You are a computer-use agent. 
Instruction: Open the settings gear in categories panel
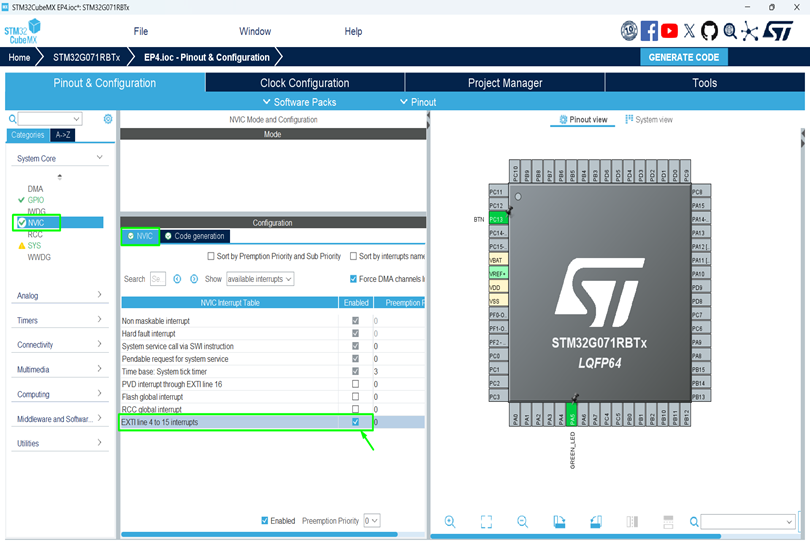coord(107,119)
